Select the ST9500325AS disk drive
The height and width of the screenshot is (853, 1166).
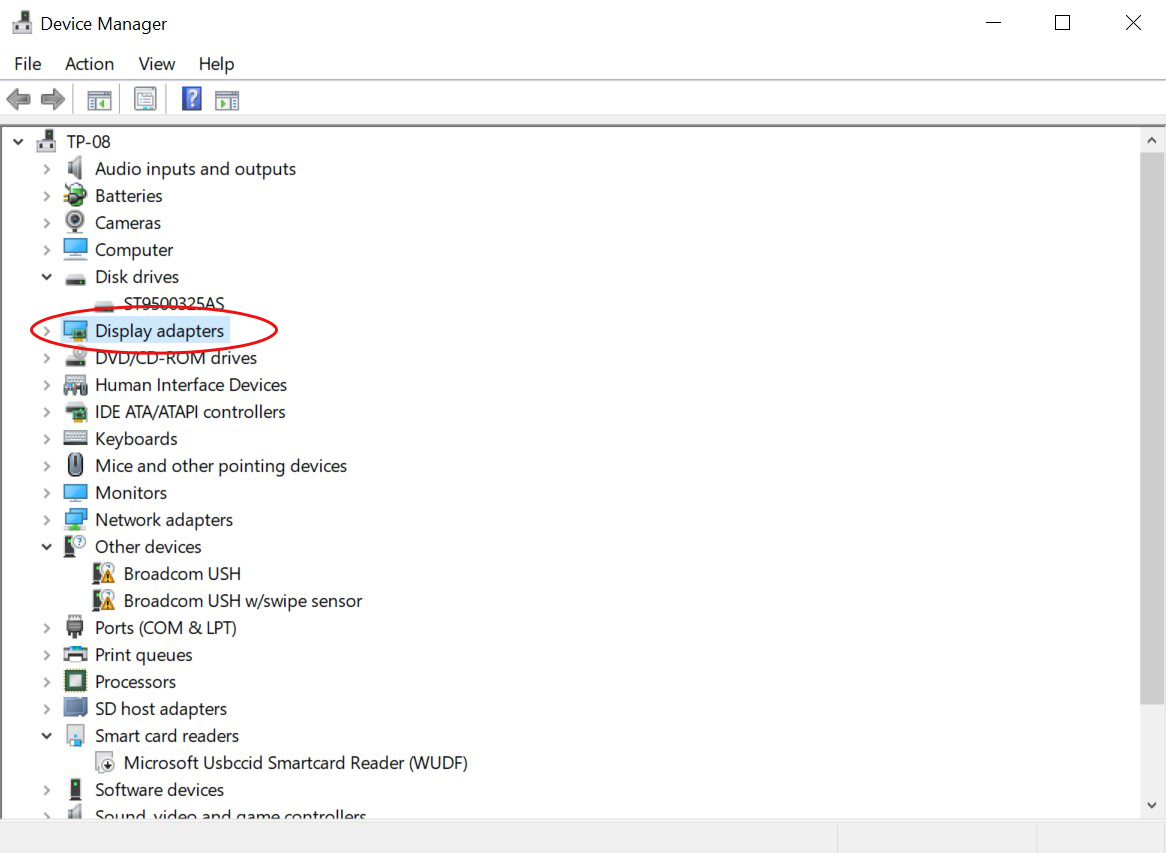174,304
